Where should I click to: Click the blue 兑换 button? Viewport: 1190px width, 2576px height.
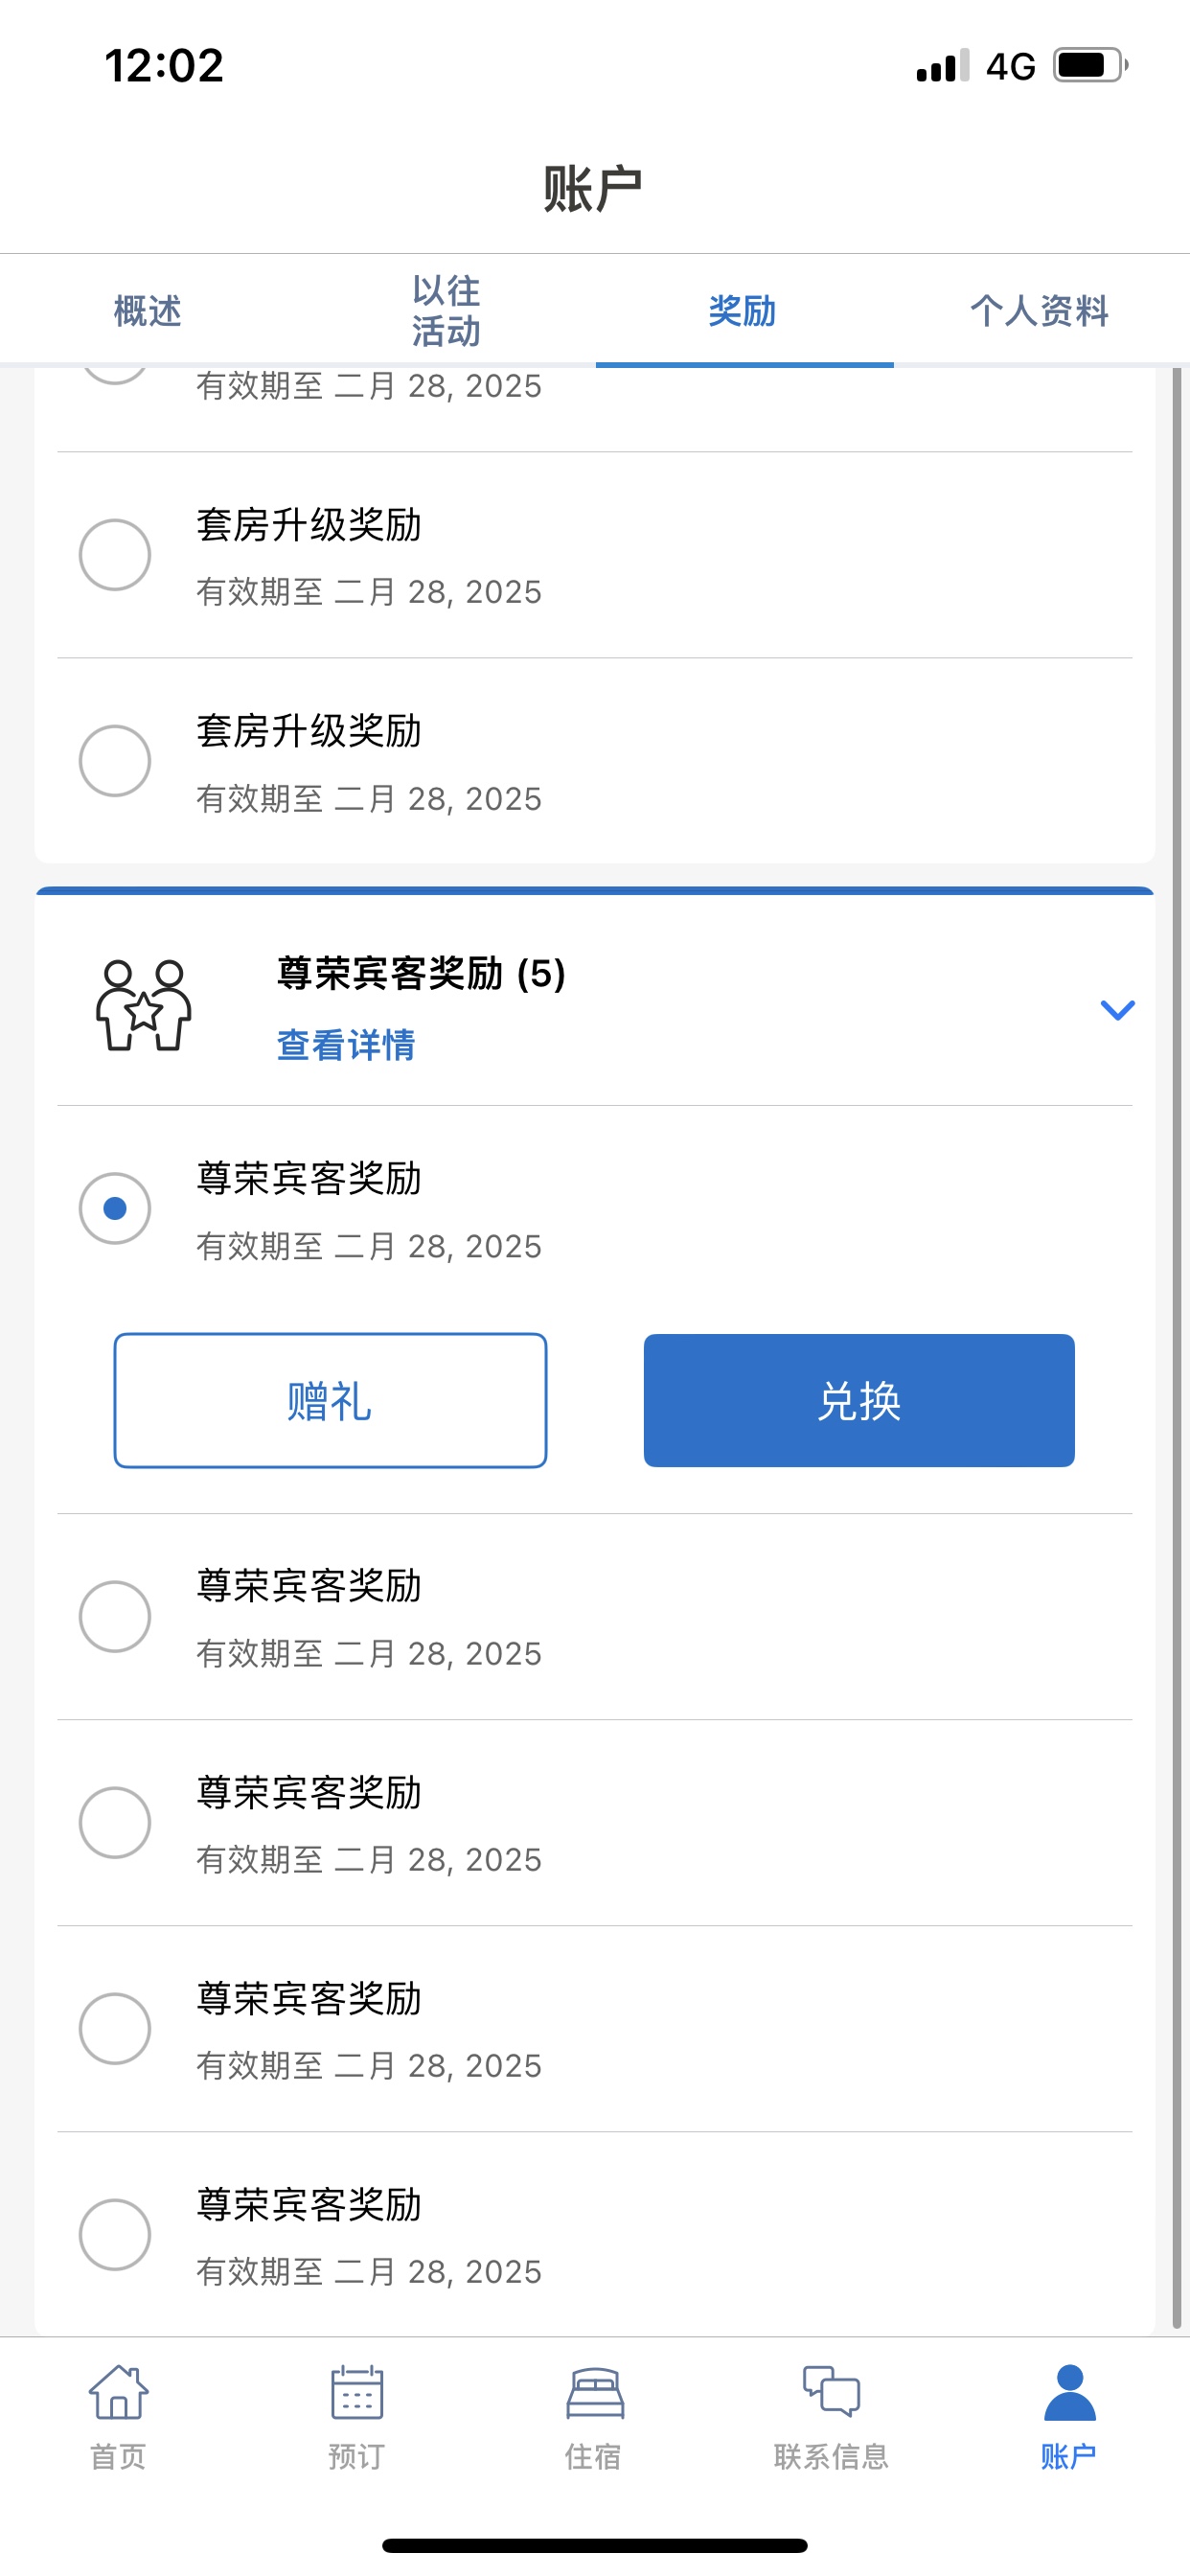(x=859, y=1400)
